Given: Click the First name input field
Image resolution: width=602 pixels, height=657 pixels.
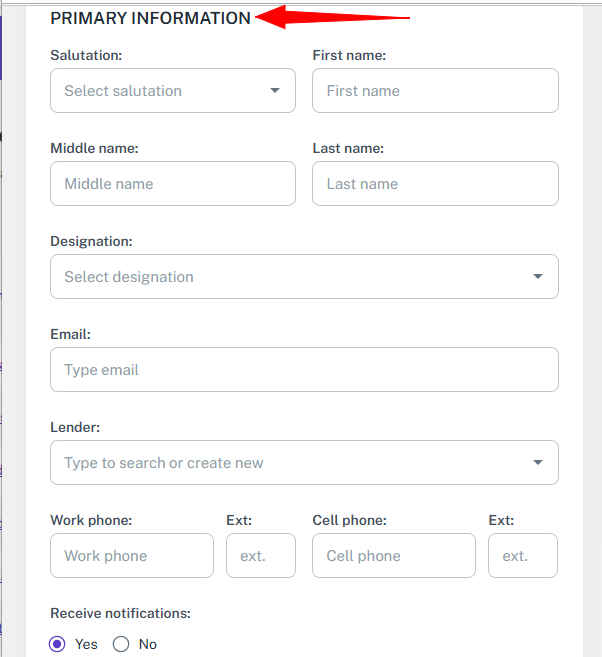Looking at the screenshot, I should 435,90.
